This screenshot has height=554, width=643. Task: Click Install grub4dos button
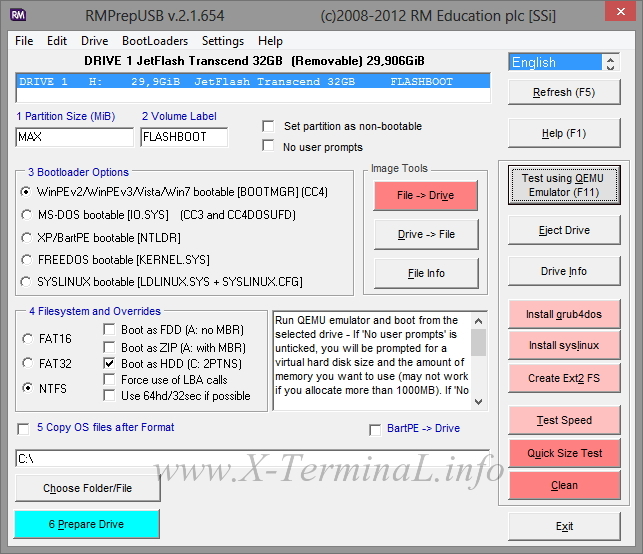(x=564, y=314)
